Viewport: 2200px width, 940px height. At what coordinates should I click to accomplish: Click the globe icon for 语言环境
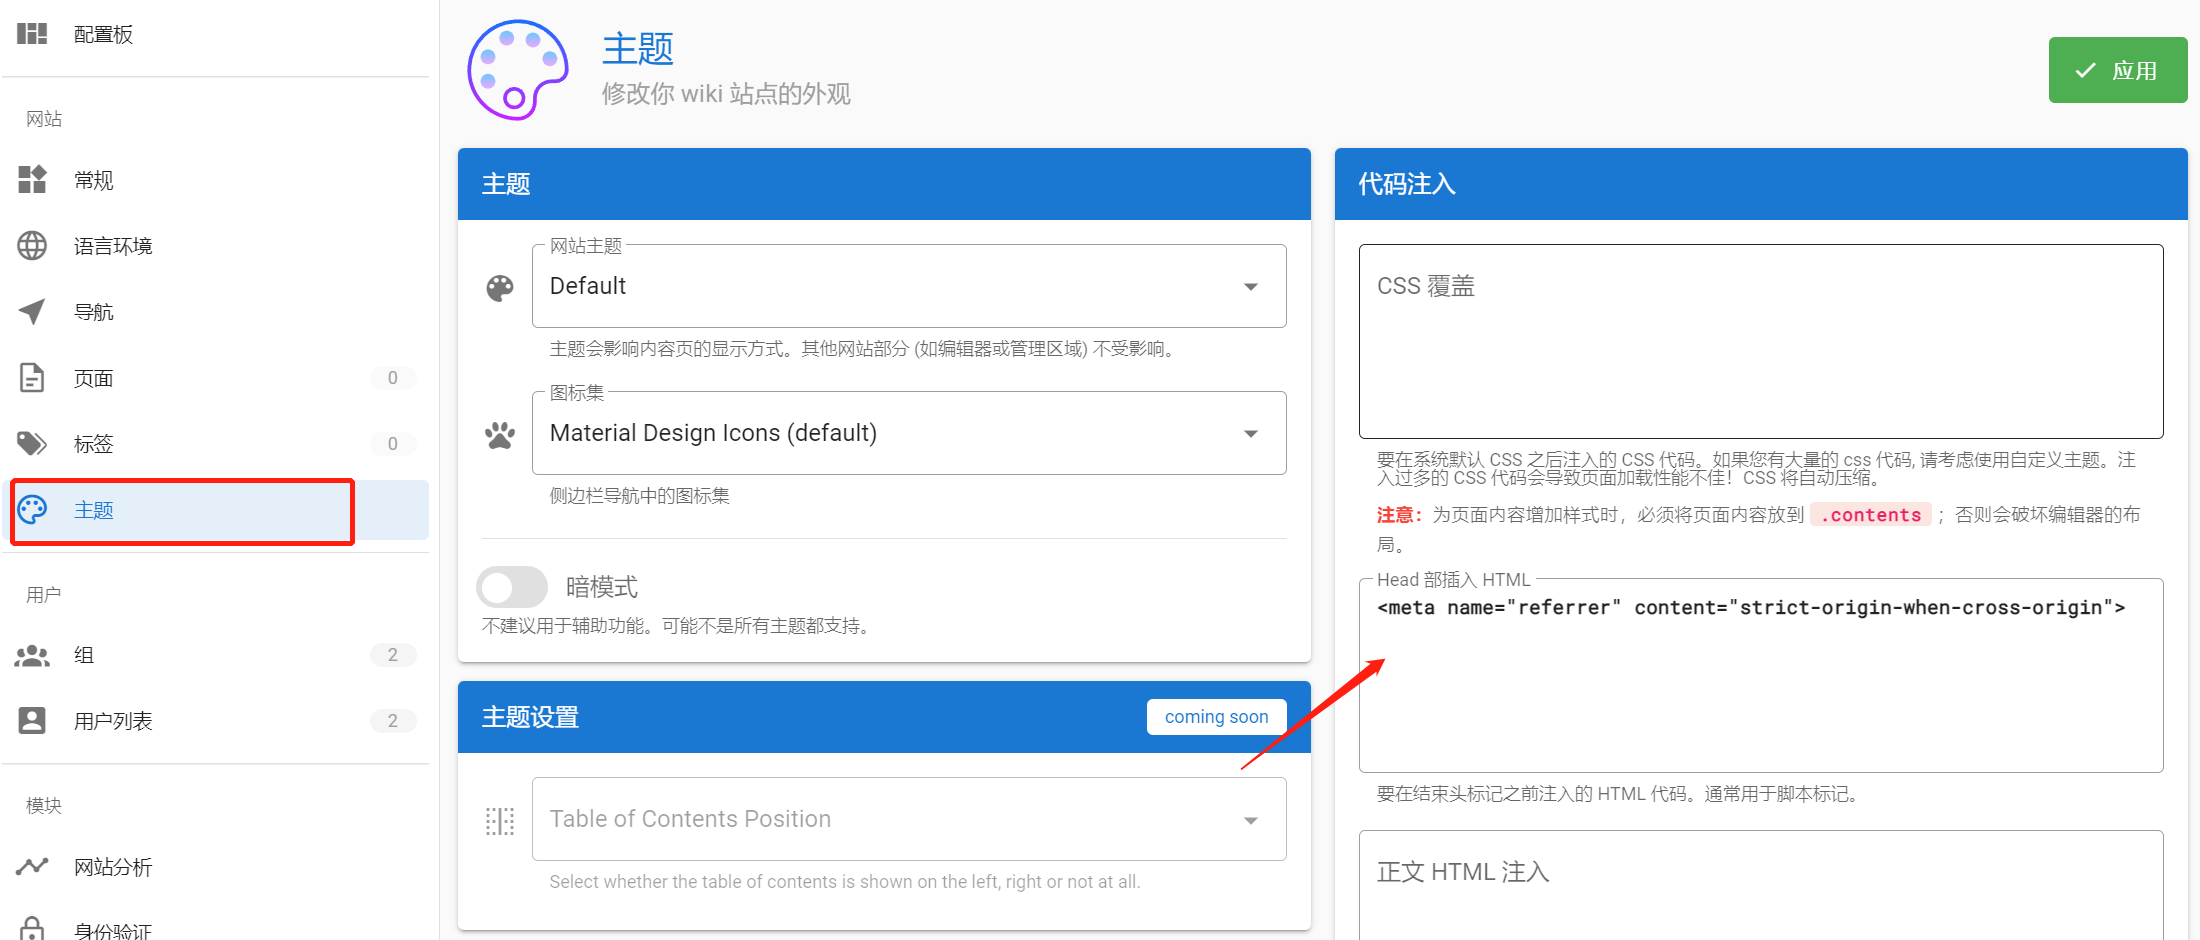[x=32, y=246]
